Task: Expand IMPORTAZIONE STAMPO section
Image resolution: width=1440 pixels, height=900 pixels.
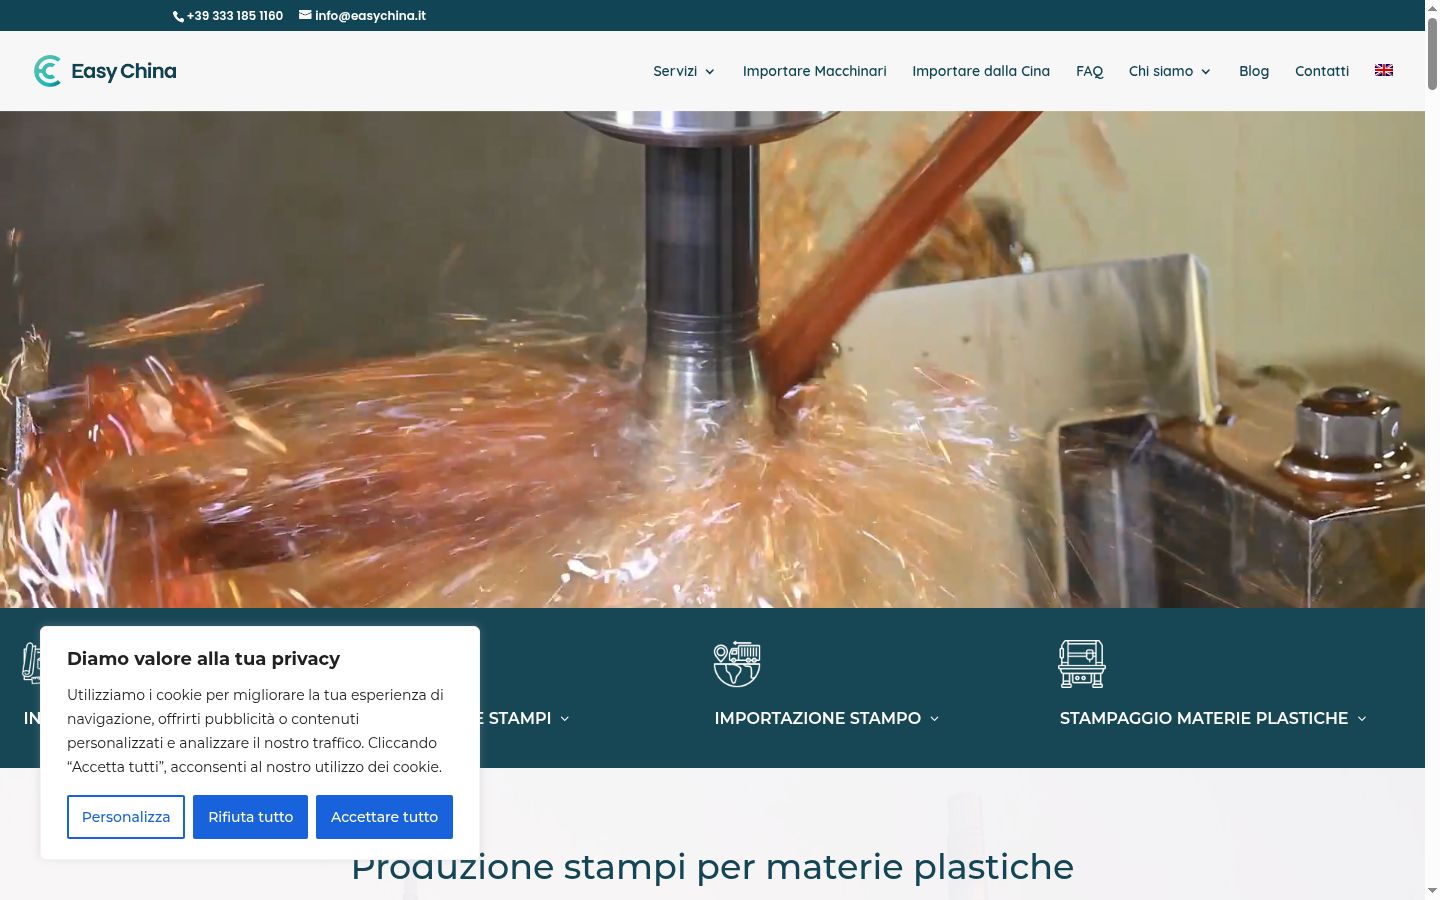Action: coord(827,718)
